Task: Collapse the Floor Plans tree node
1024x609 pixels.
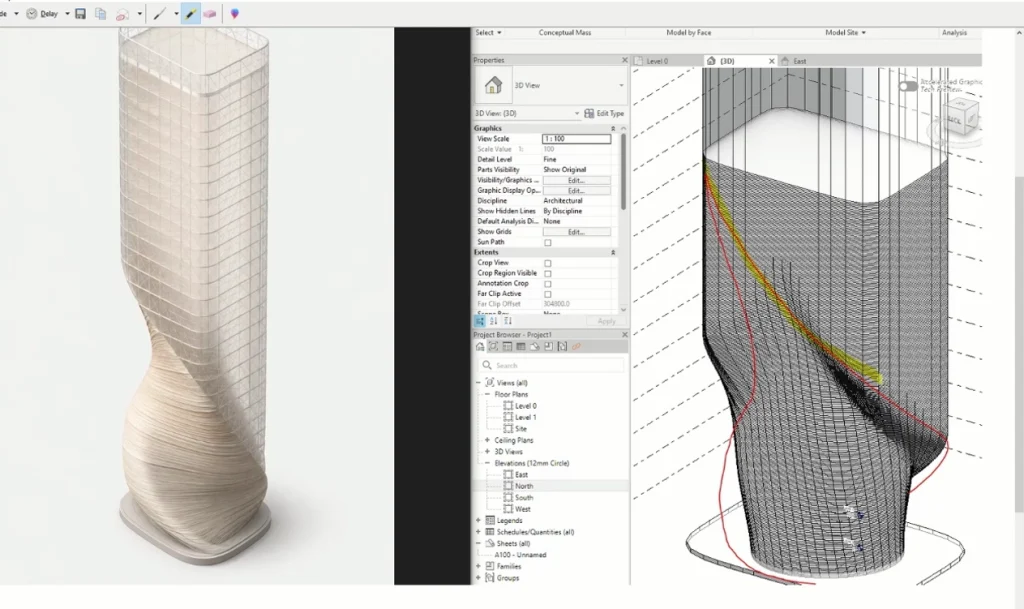Action: tap(487, 395)
